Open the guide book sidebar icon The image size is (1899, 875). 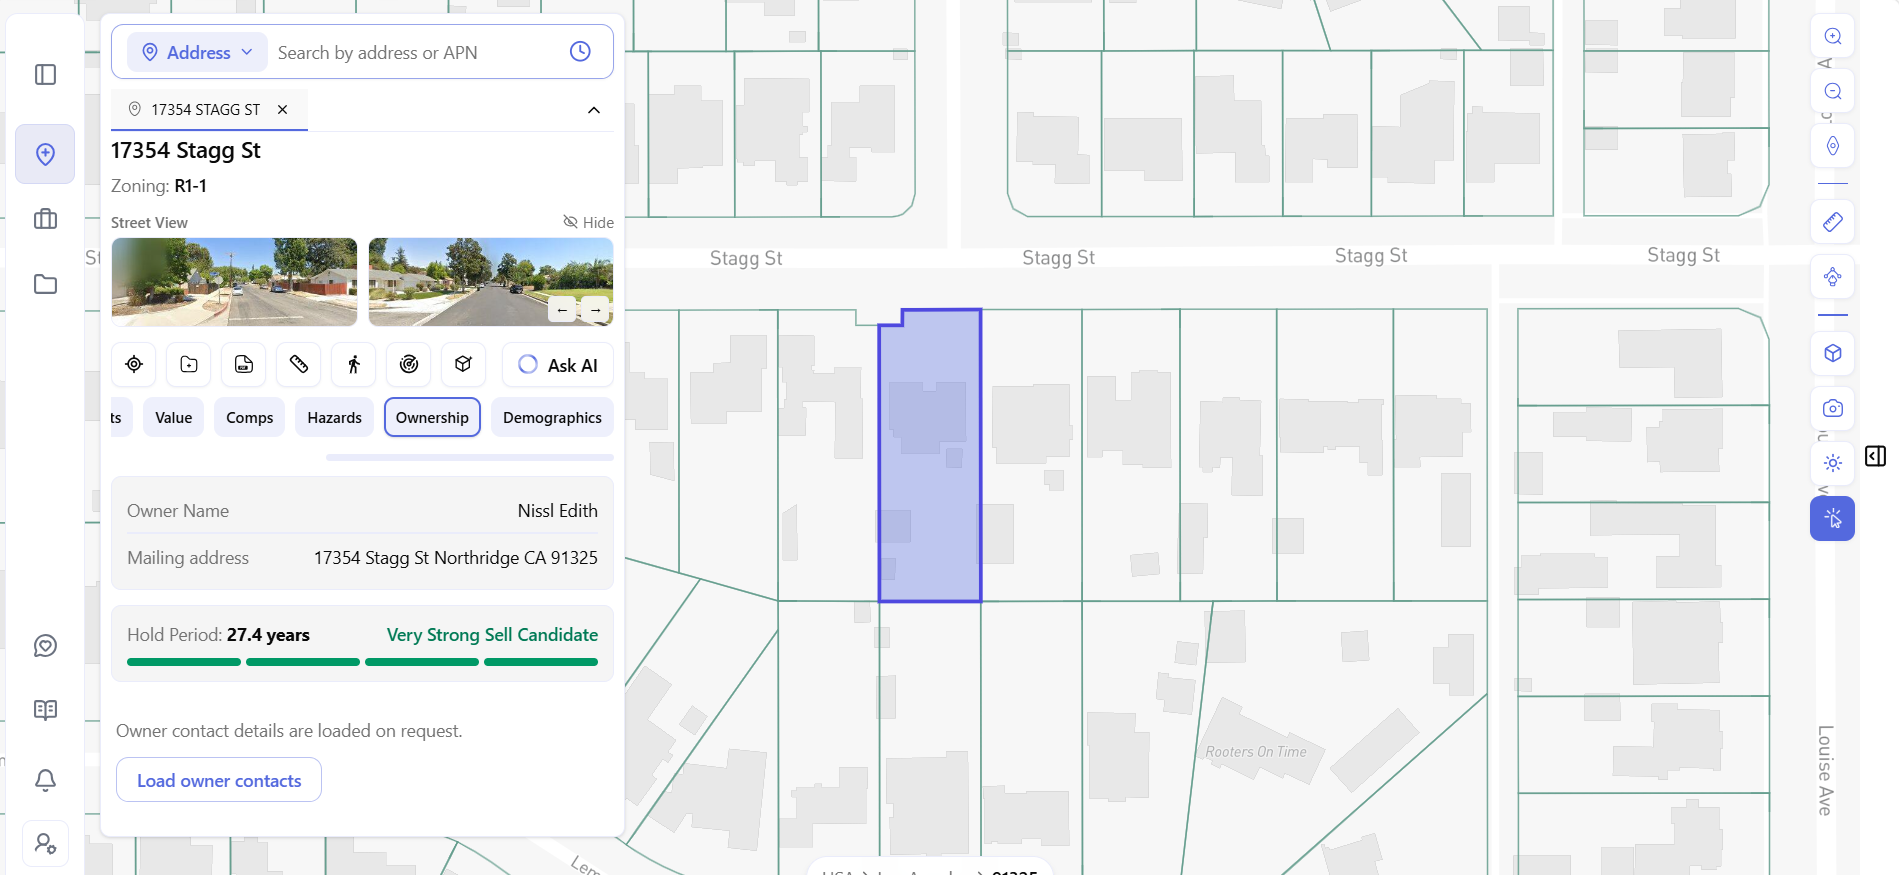click(45, 710)
